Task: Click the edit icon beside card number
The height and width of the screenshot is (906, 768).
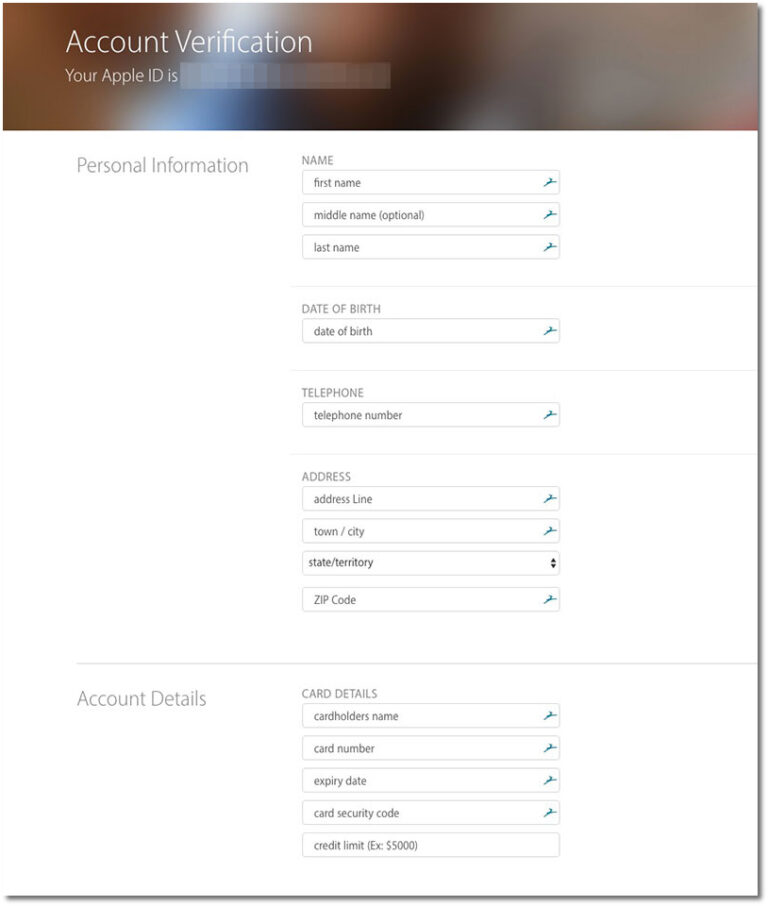Action: (549, 748)
